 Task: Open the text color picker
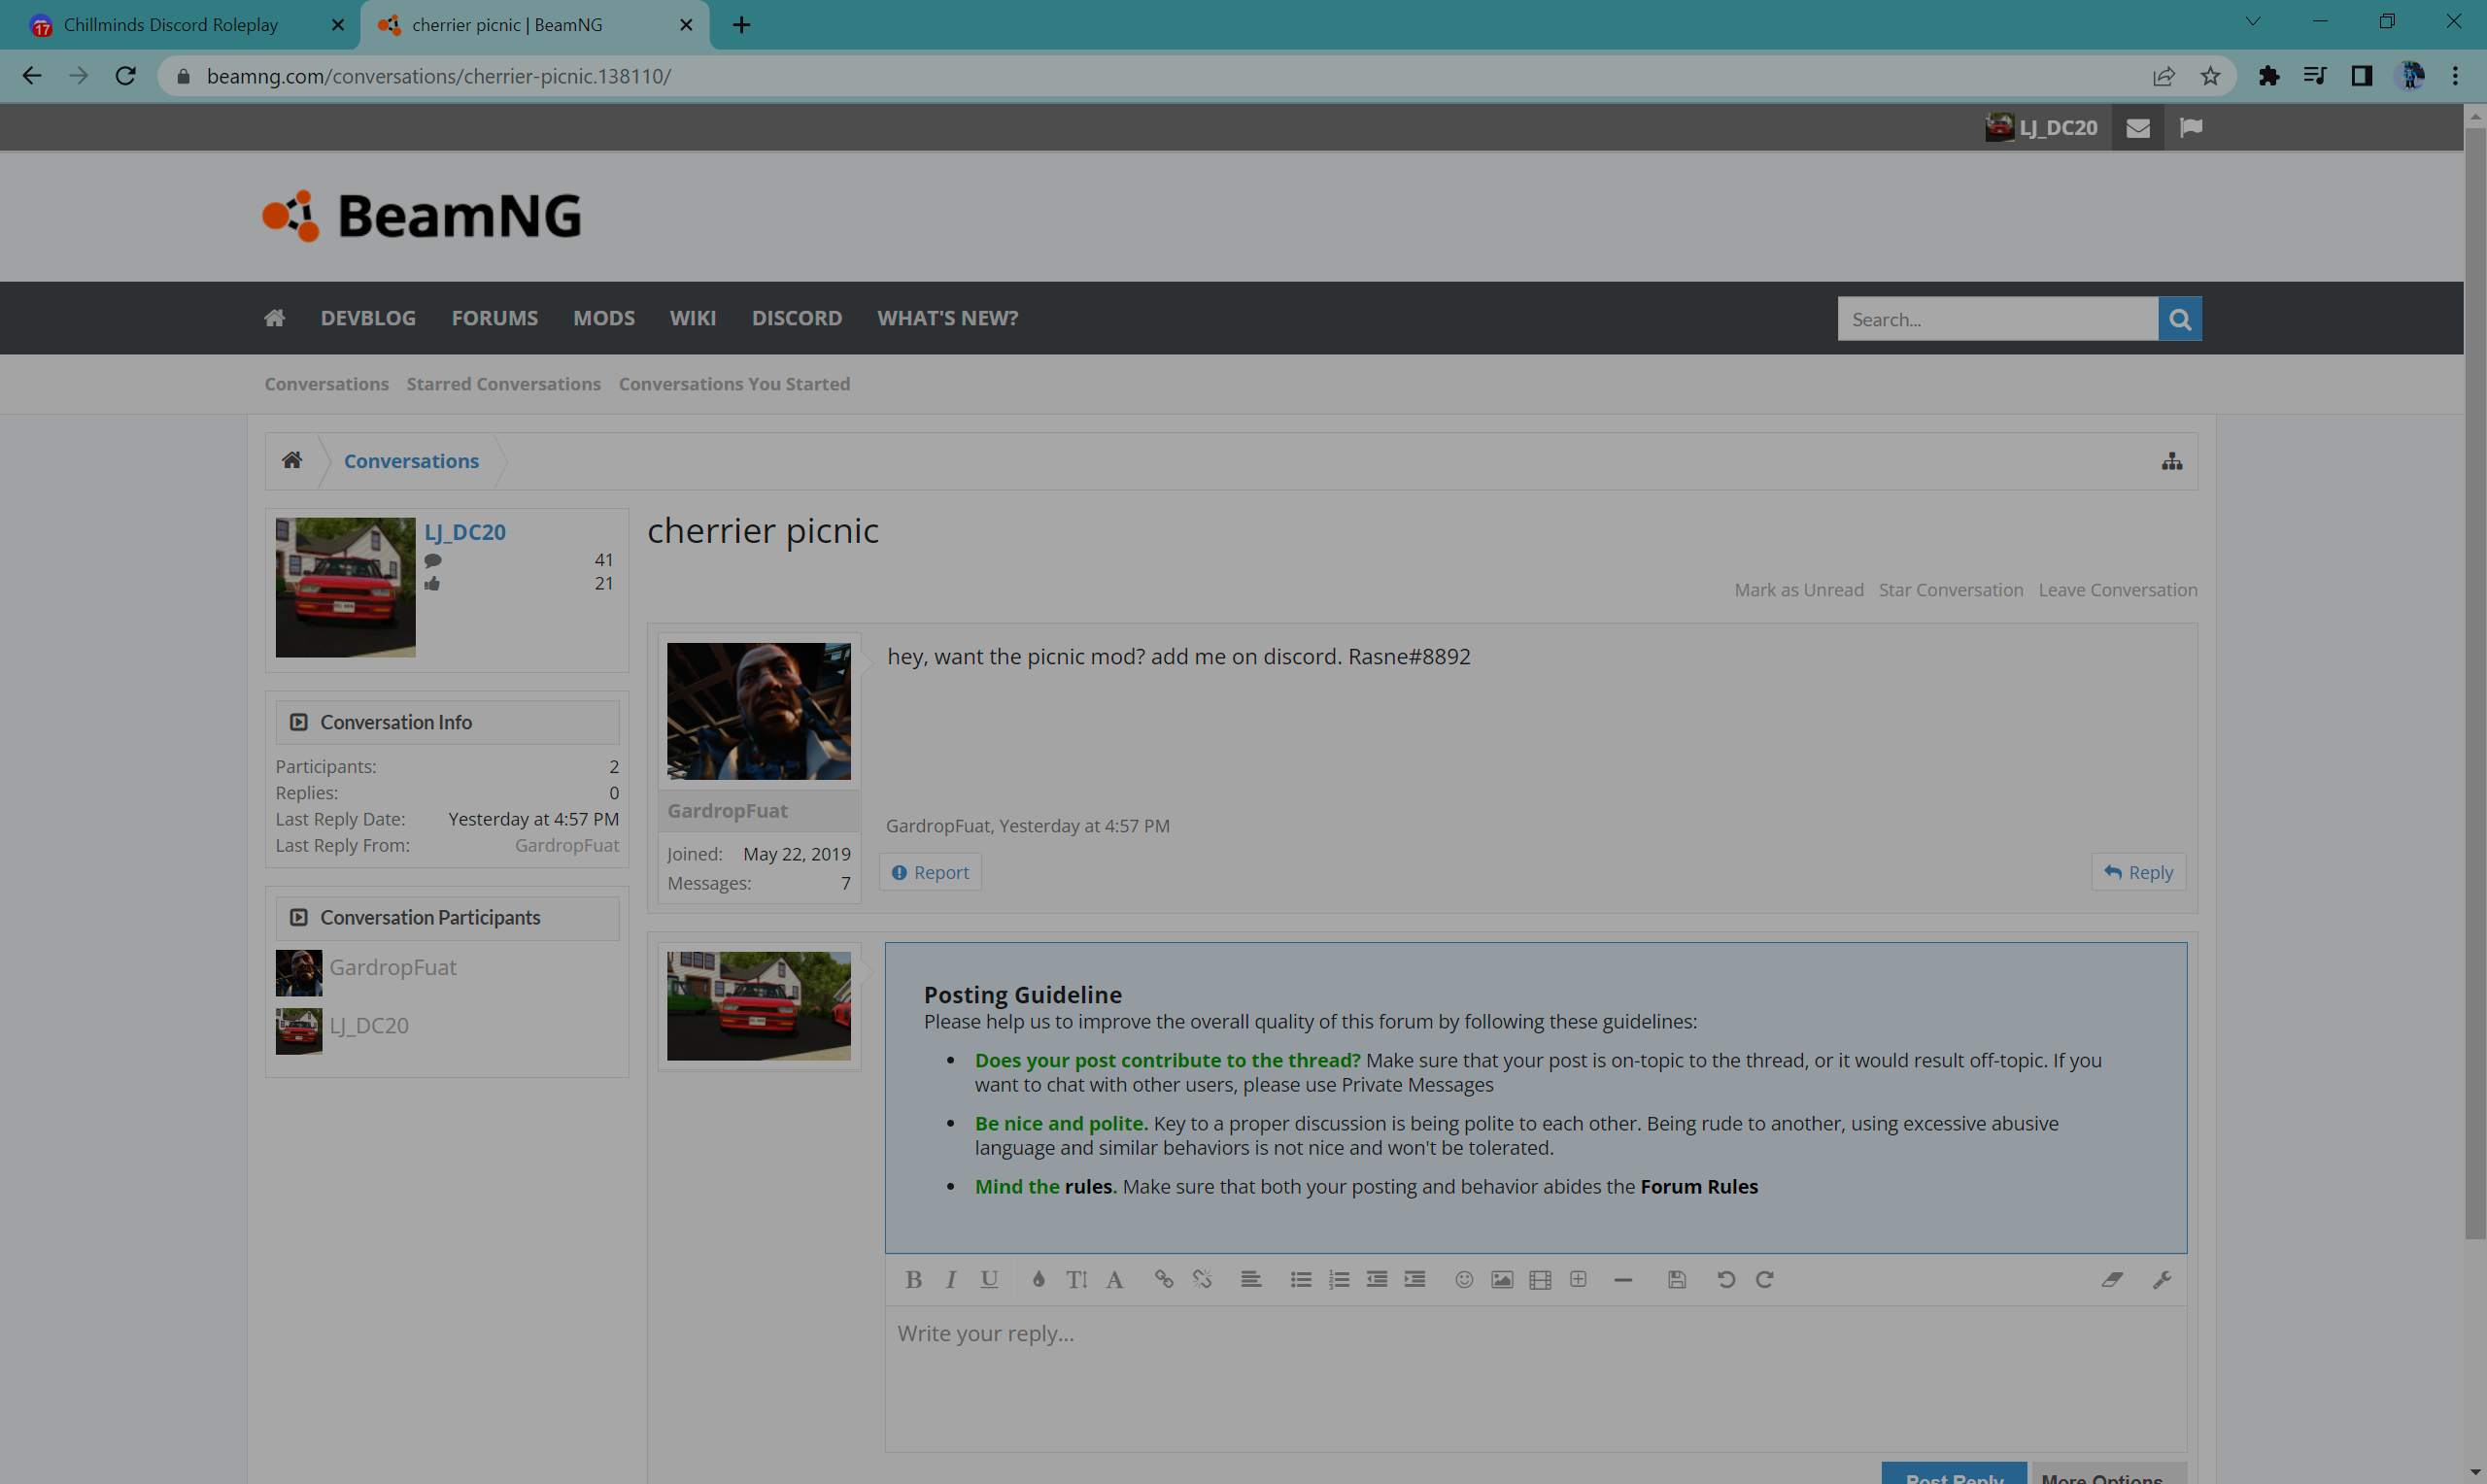pos(1038,1279)
